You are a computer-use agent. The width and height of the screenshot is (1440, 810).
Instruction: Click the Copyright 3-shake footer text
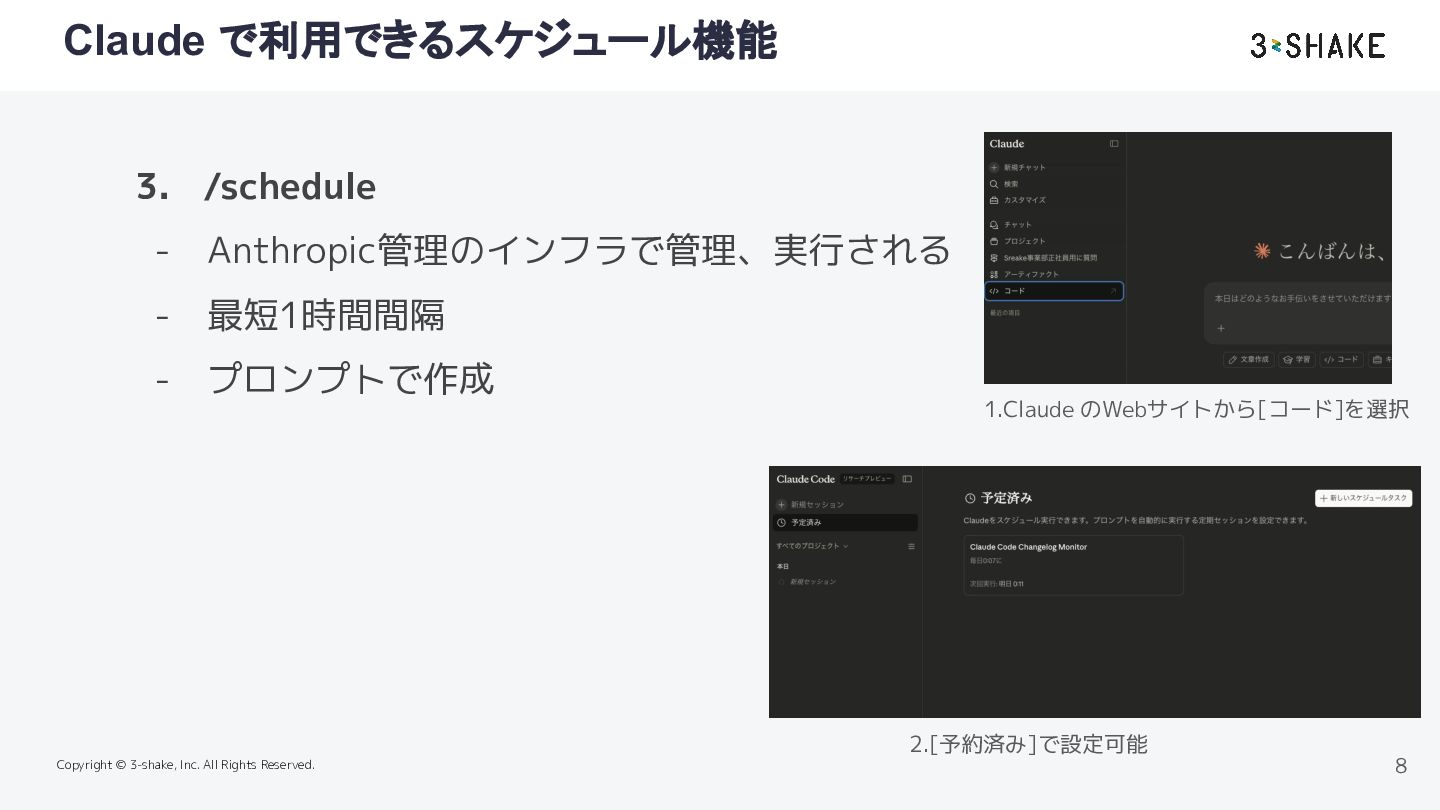(x=186, y=765)
